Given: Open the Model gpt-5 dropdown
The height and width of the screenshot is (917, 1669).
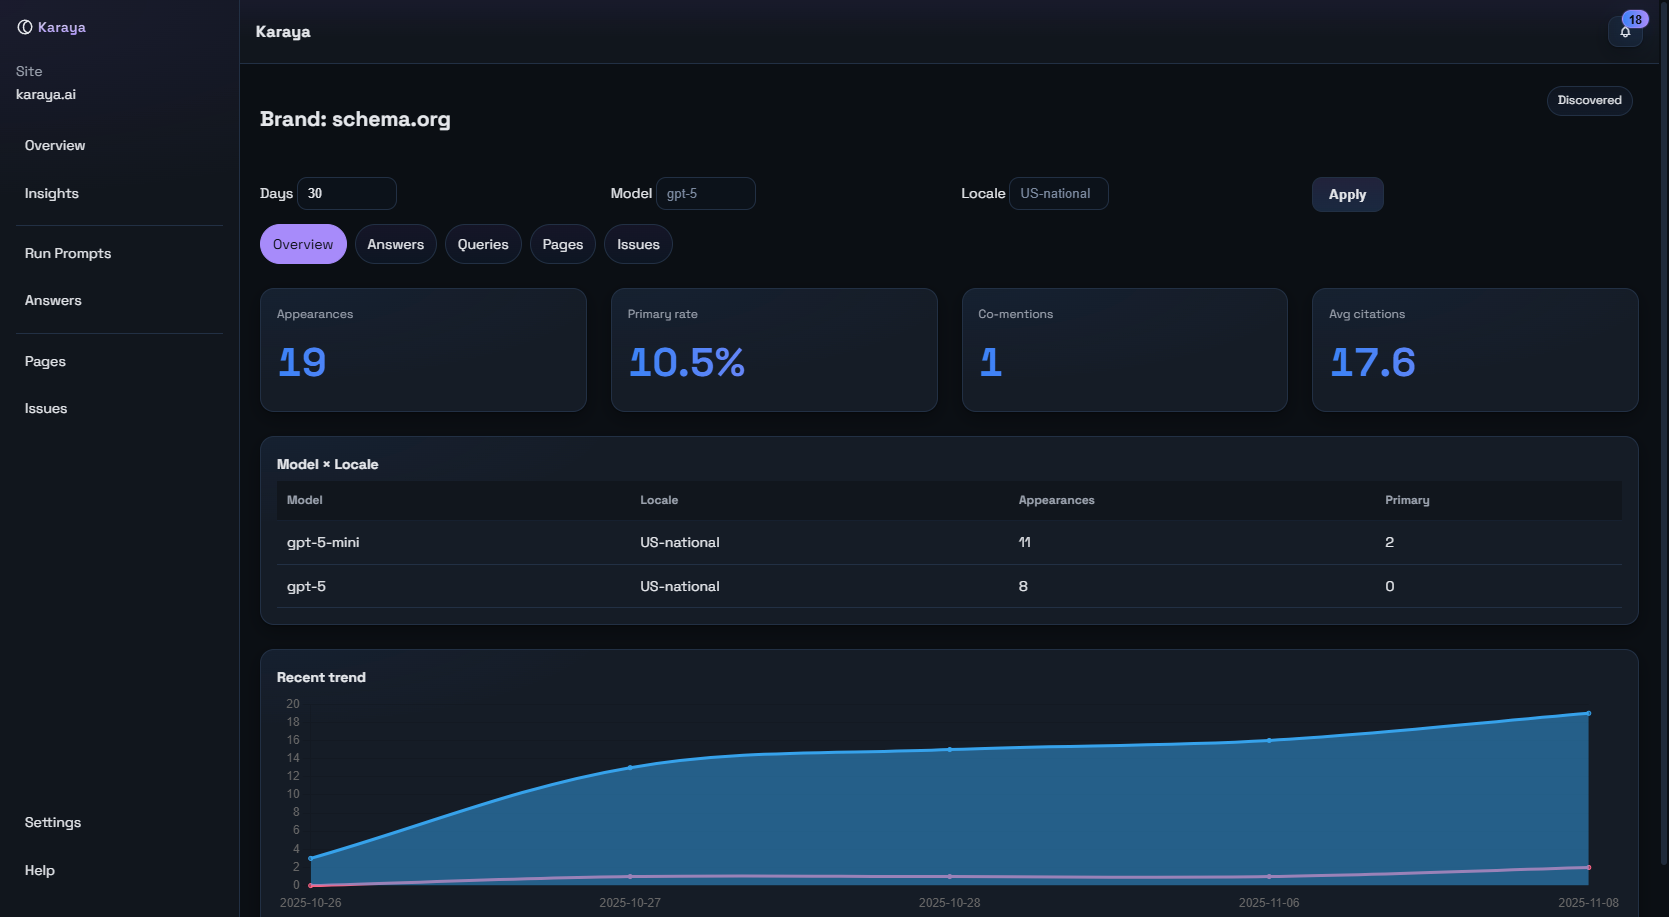Looking at the screenshot, I should coord(705,193).
